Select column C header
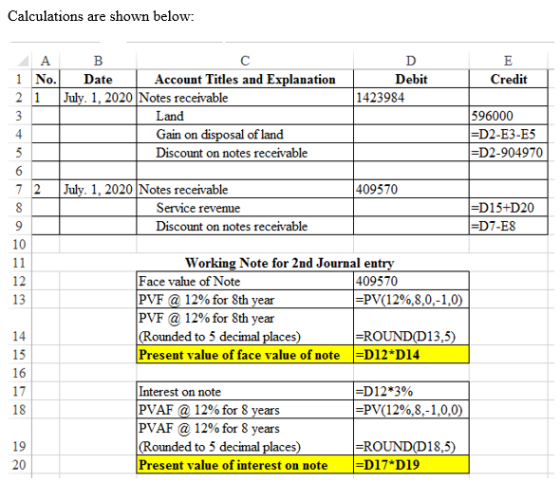560x482 pixels. click(245, 61)
